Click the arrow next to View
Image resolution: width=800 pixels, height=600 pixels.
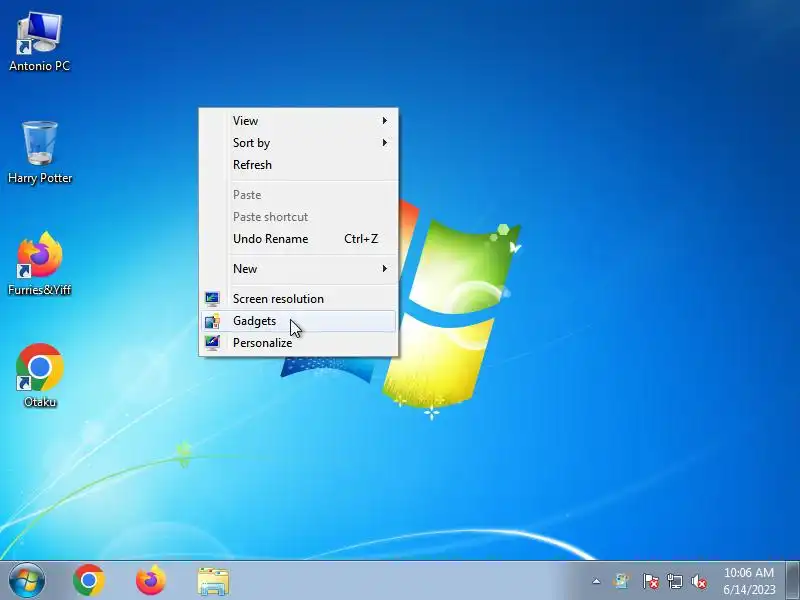pyautogui.click(x=385, y=121)
